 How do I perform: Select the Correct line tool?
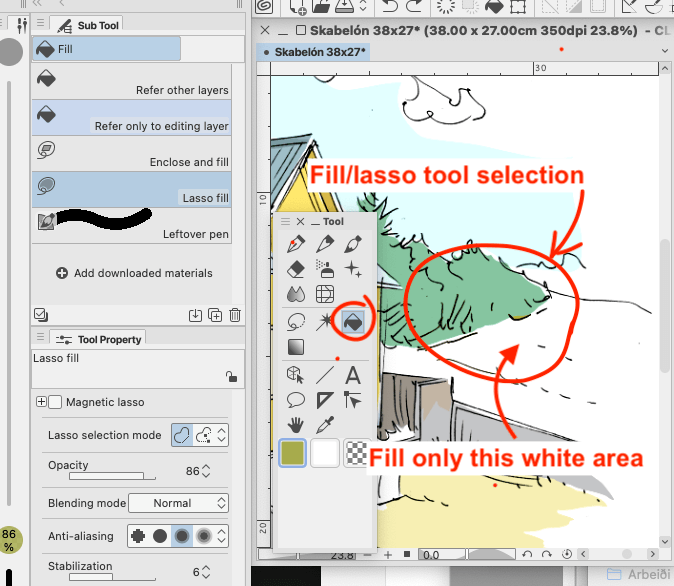click(x=353, y=400)
